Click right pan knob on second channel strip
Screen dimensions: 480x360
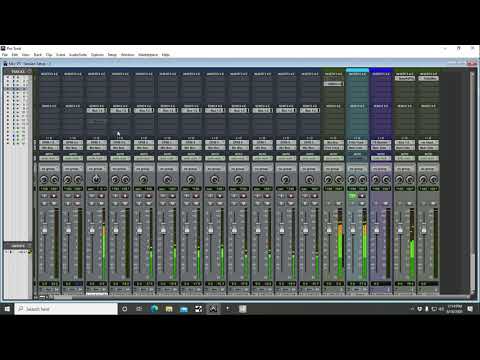click(x=78, y=180)
